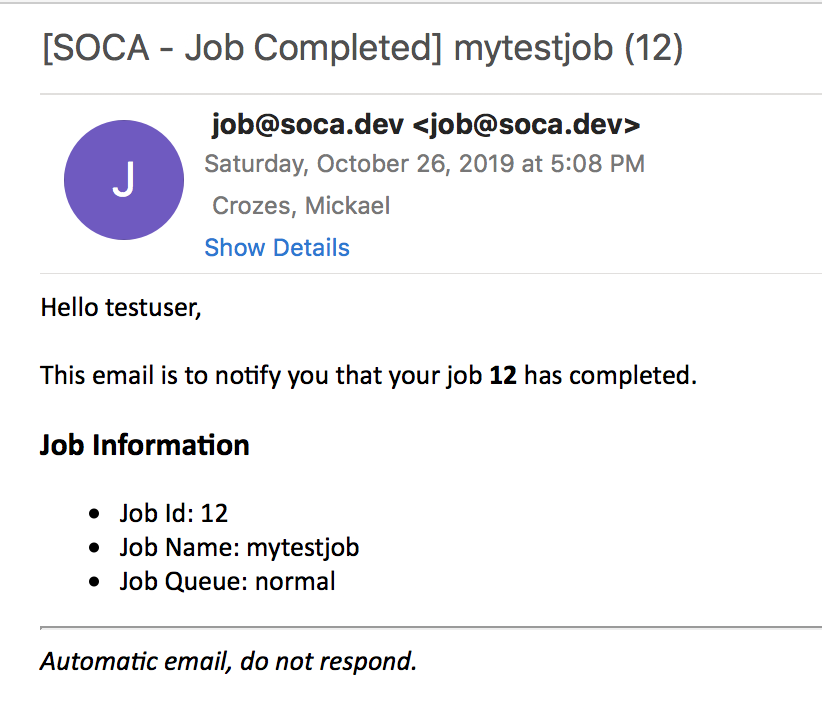The height and width of the screenshot is (728, 822).
Task: Click the Job Name: mytestjob list item
Action: point(239,548)
